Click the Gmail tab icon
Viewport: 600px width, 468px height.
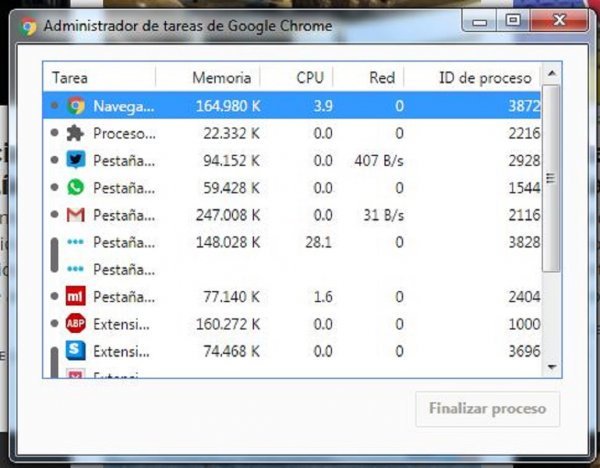(x=76, y=215)
